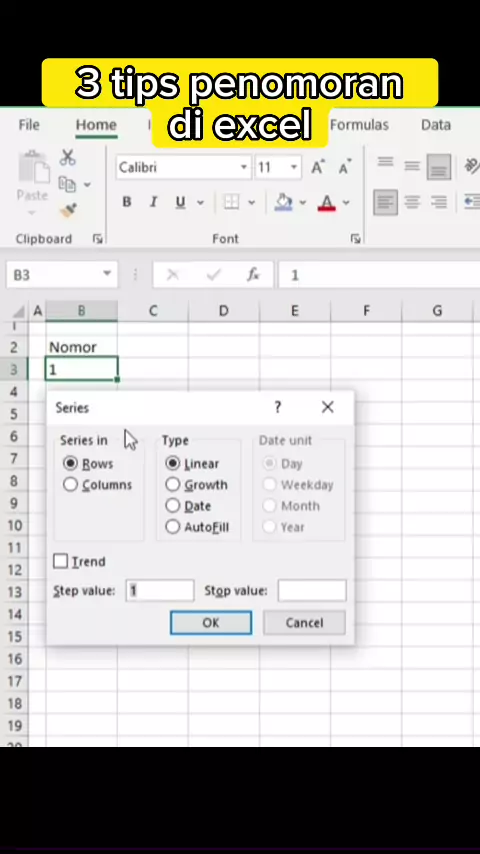Select the Linear type option
Viewport: 480px width, 854px height.
[173, 463]
